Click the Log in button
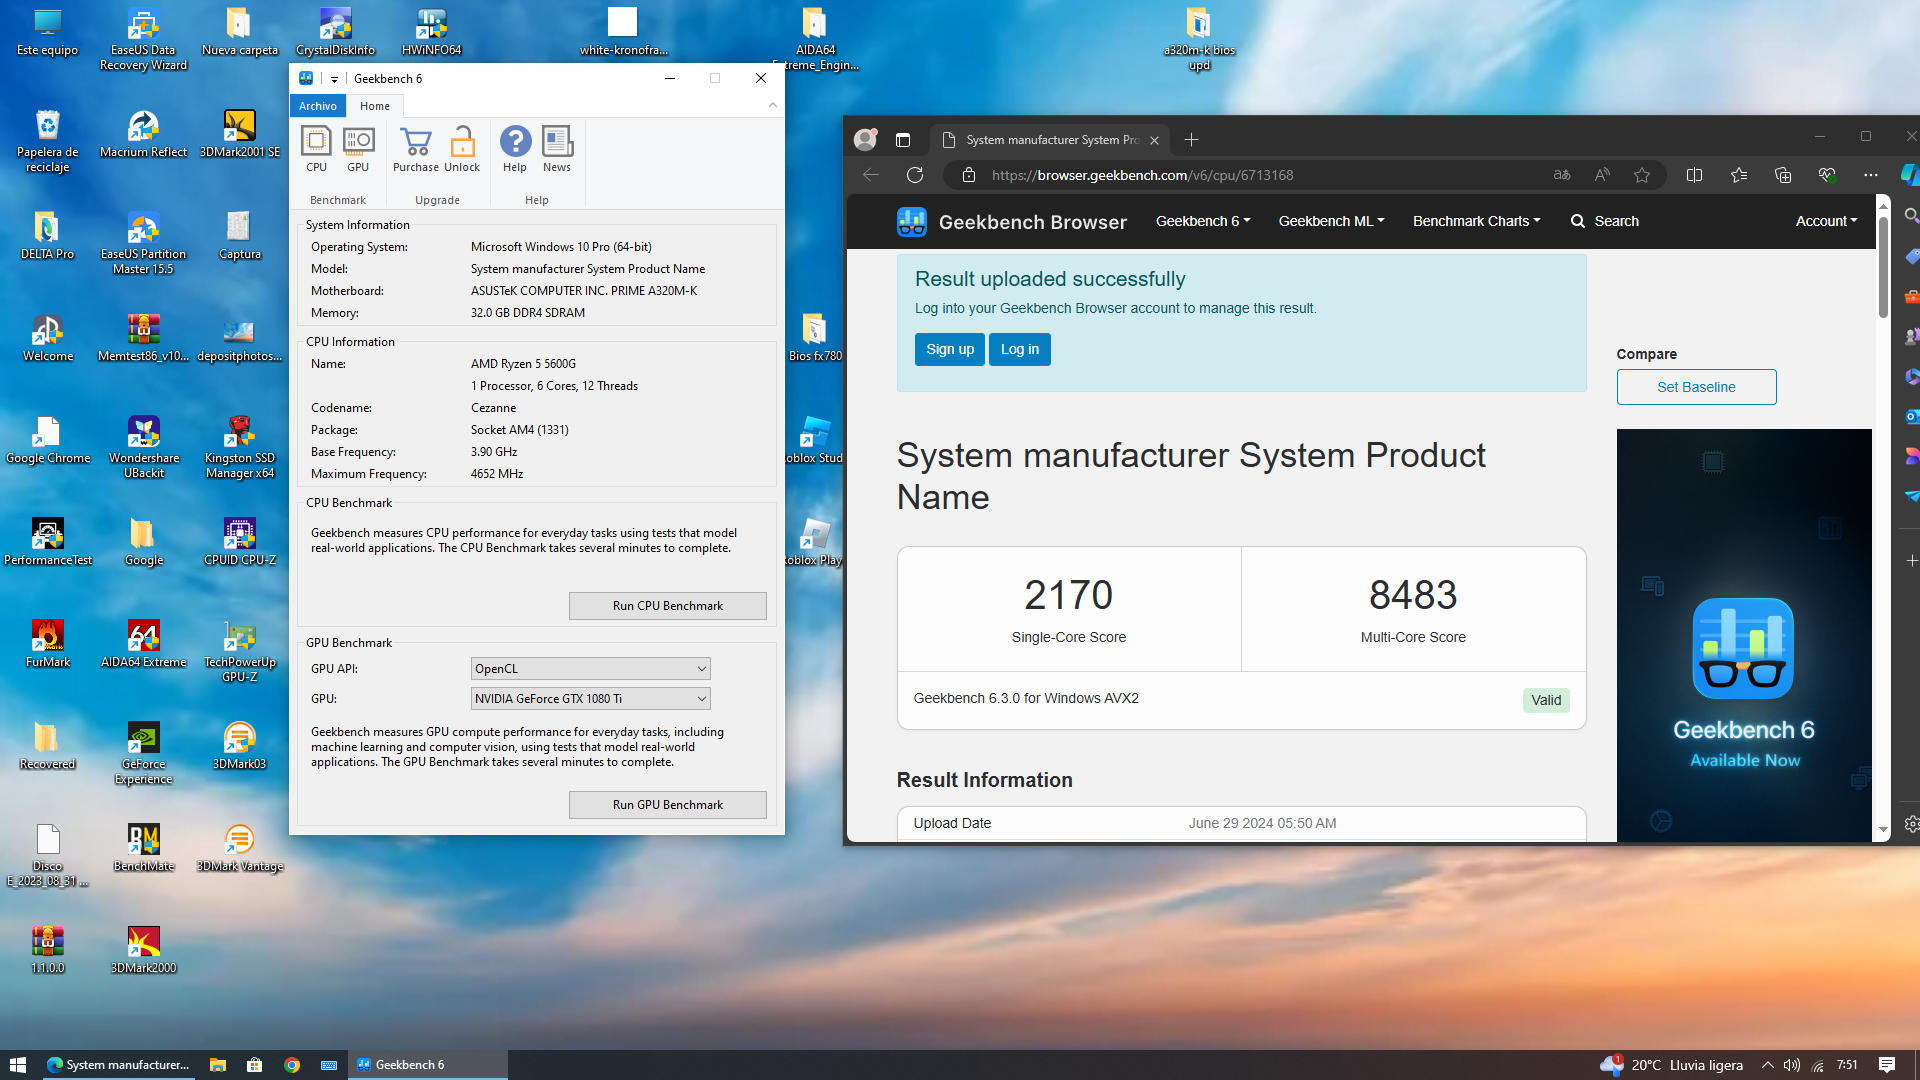Image resolution: width=1920 pixels, height=1080 pixels. pyautogui.click(x=1020, y=349)
